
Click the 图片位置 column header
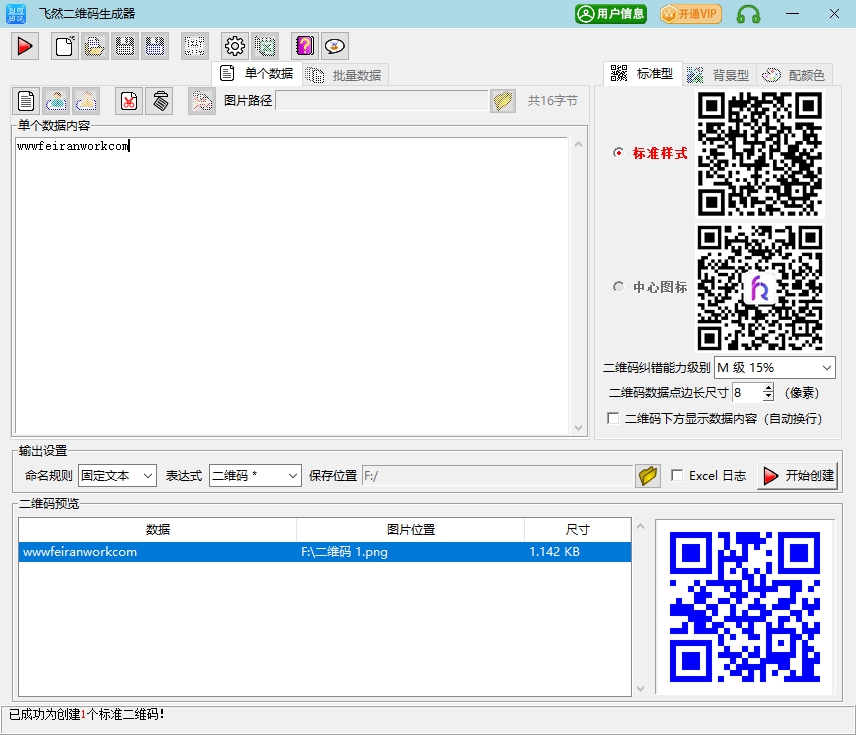pyautogui.click(x=411, y=529)
